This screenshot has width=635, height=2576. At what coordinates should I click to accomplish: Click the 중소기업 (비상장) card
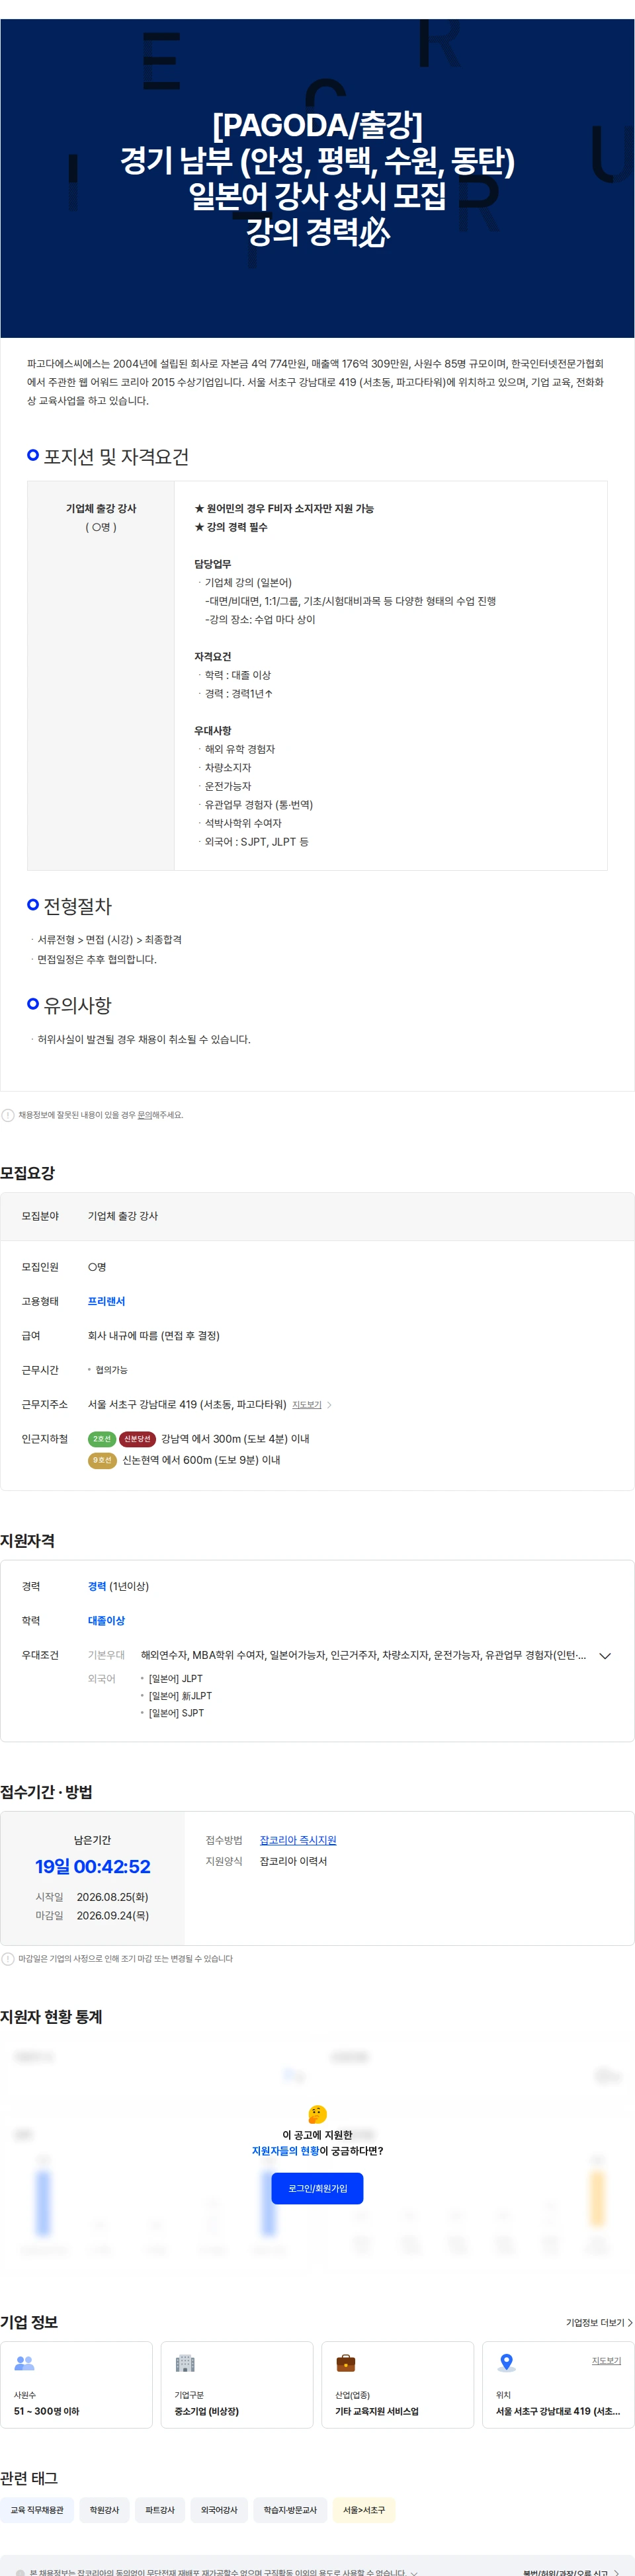pyautogui.click(x=237, y=2385)
